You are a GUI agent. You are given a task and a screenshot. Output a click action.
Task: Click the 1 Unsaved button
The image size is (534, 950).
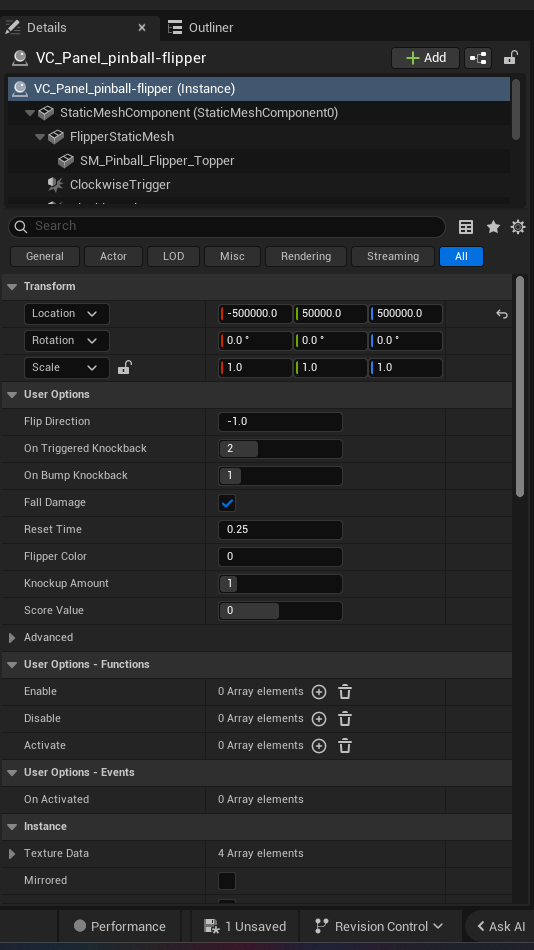point(245,926)
